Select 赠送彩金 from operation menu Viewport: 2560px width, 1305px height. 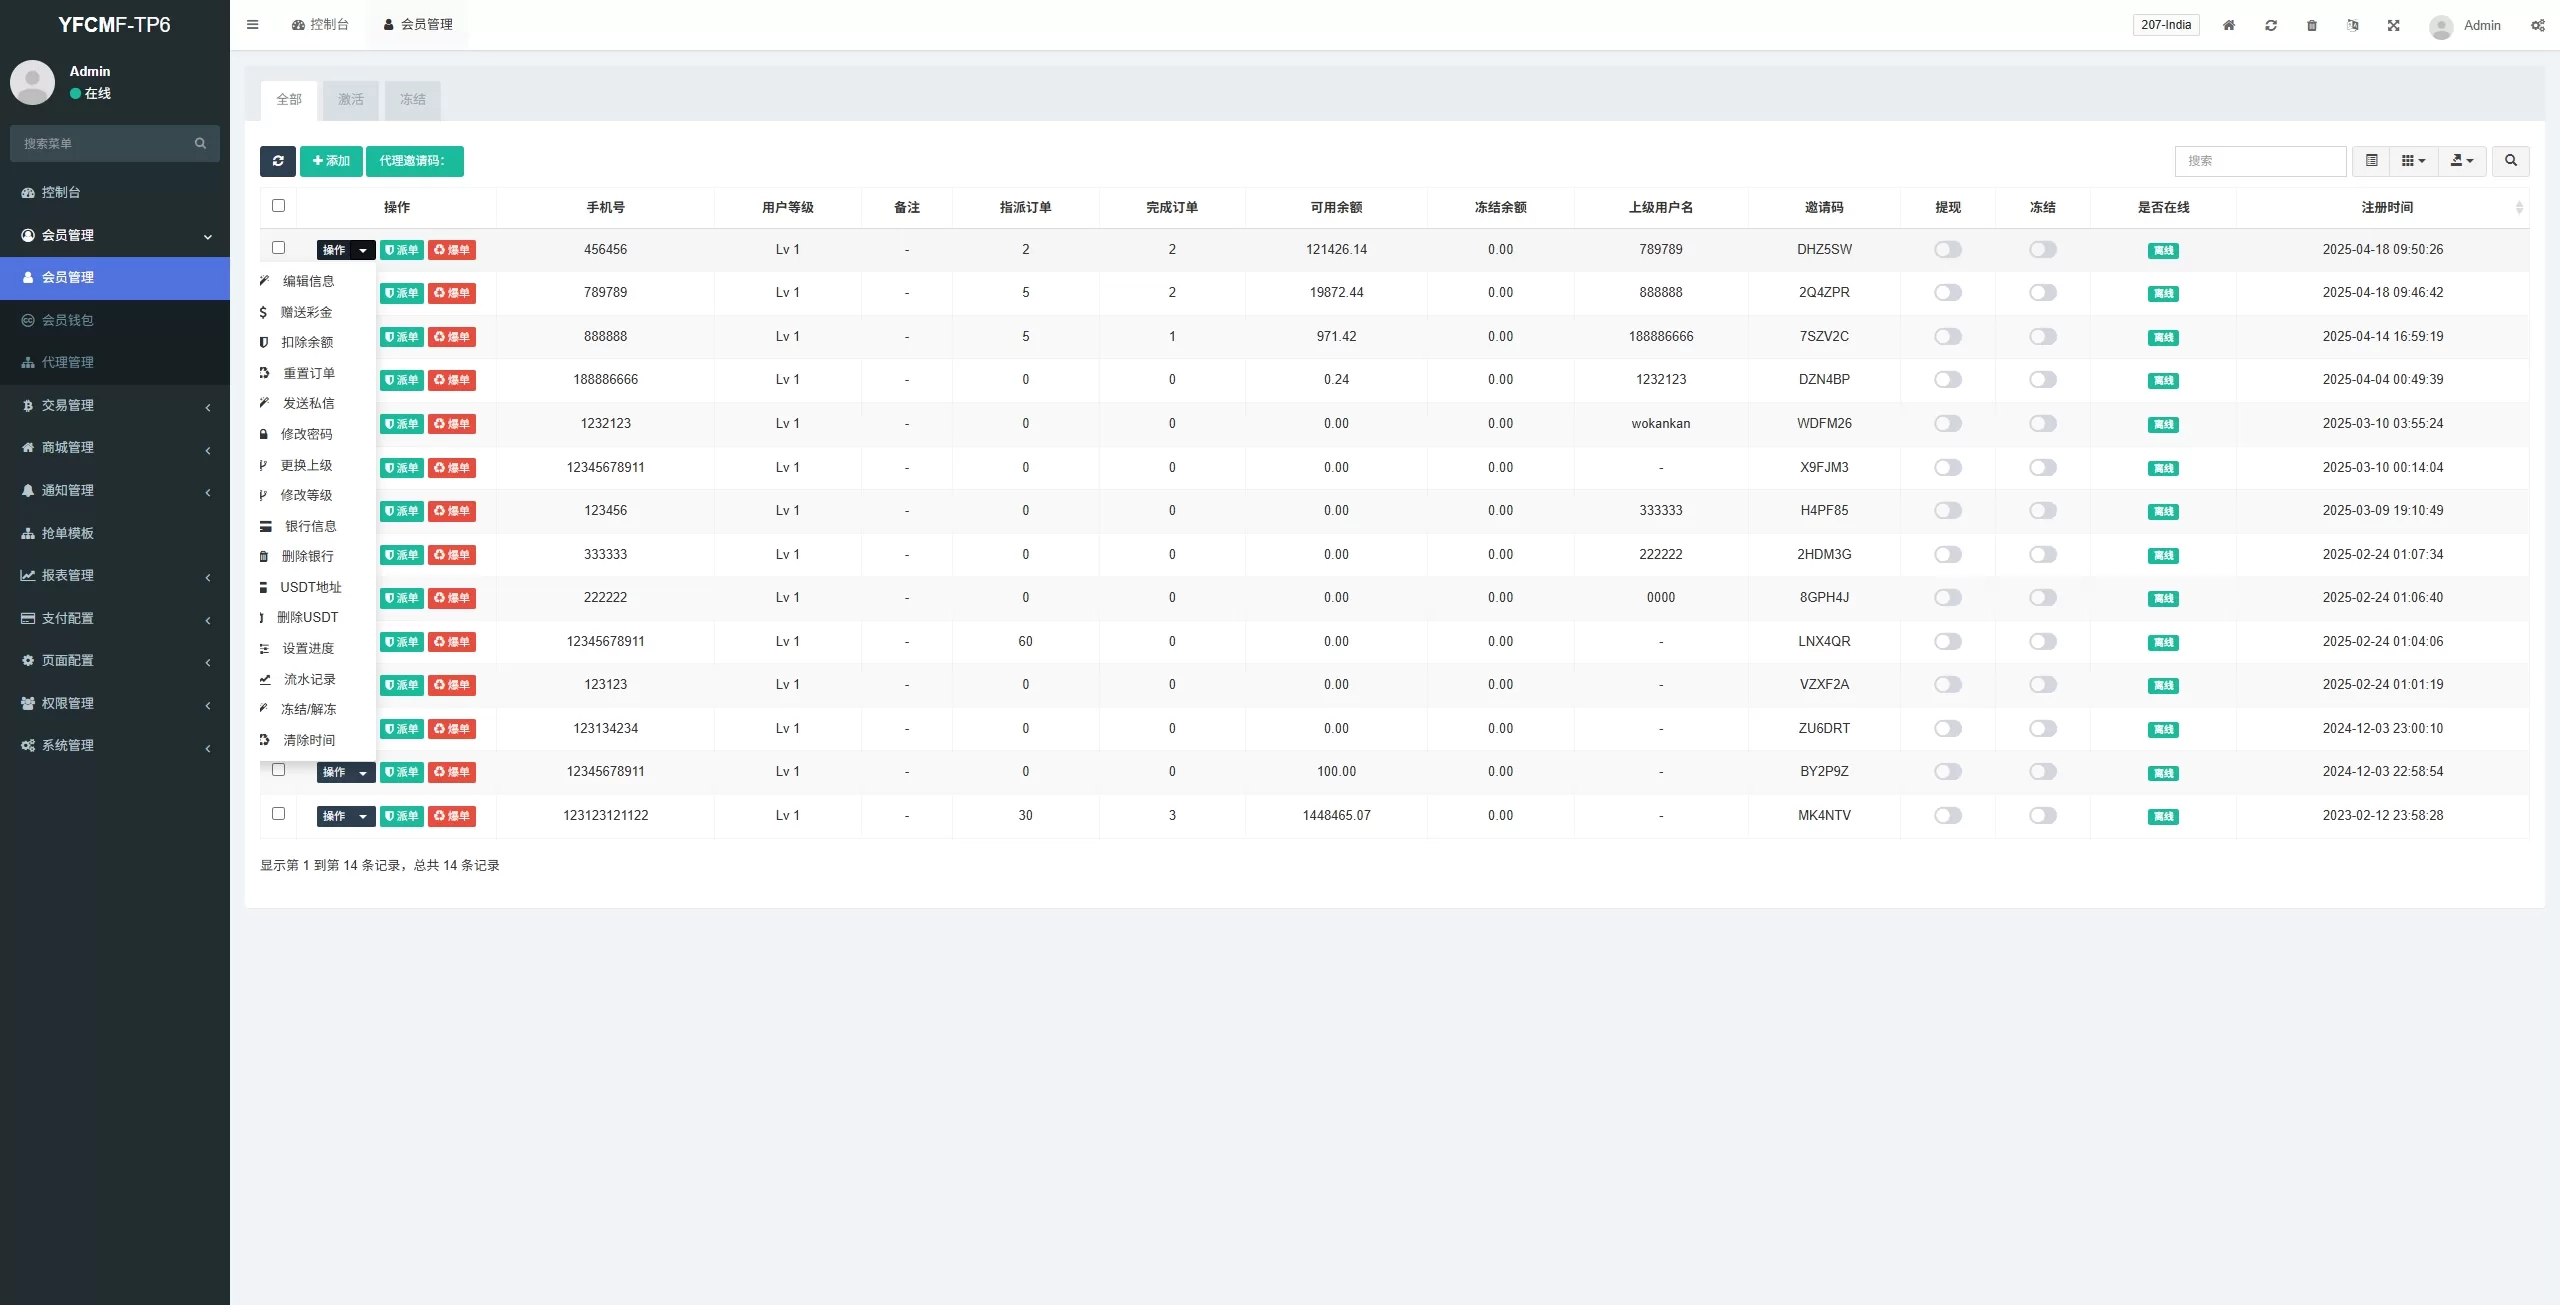tap(306, 312)
